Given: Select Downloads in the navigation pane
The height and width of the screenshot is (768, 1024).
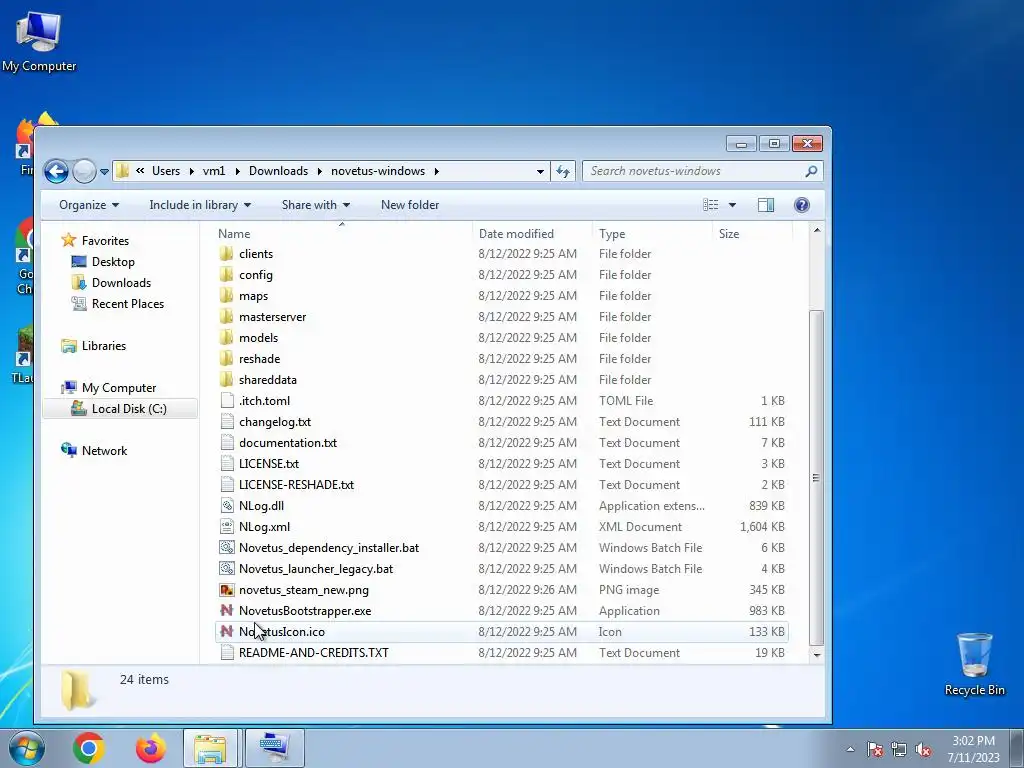Looking at the screenshot, I should click(121, 283).
